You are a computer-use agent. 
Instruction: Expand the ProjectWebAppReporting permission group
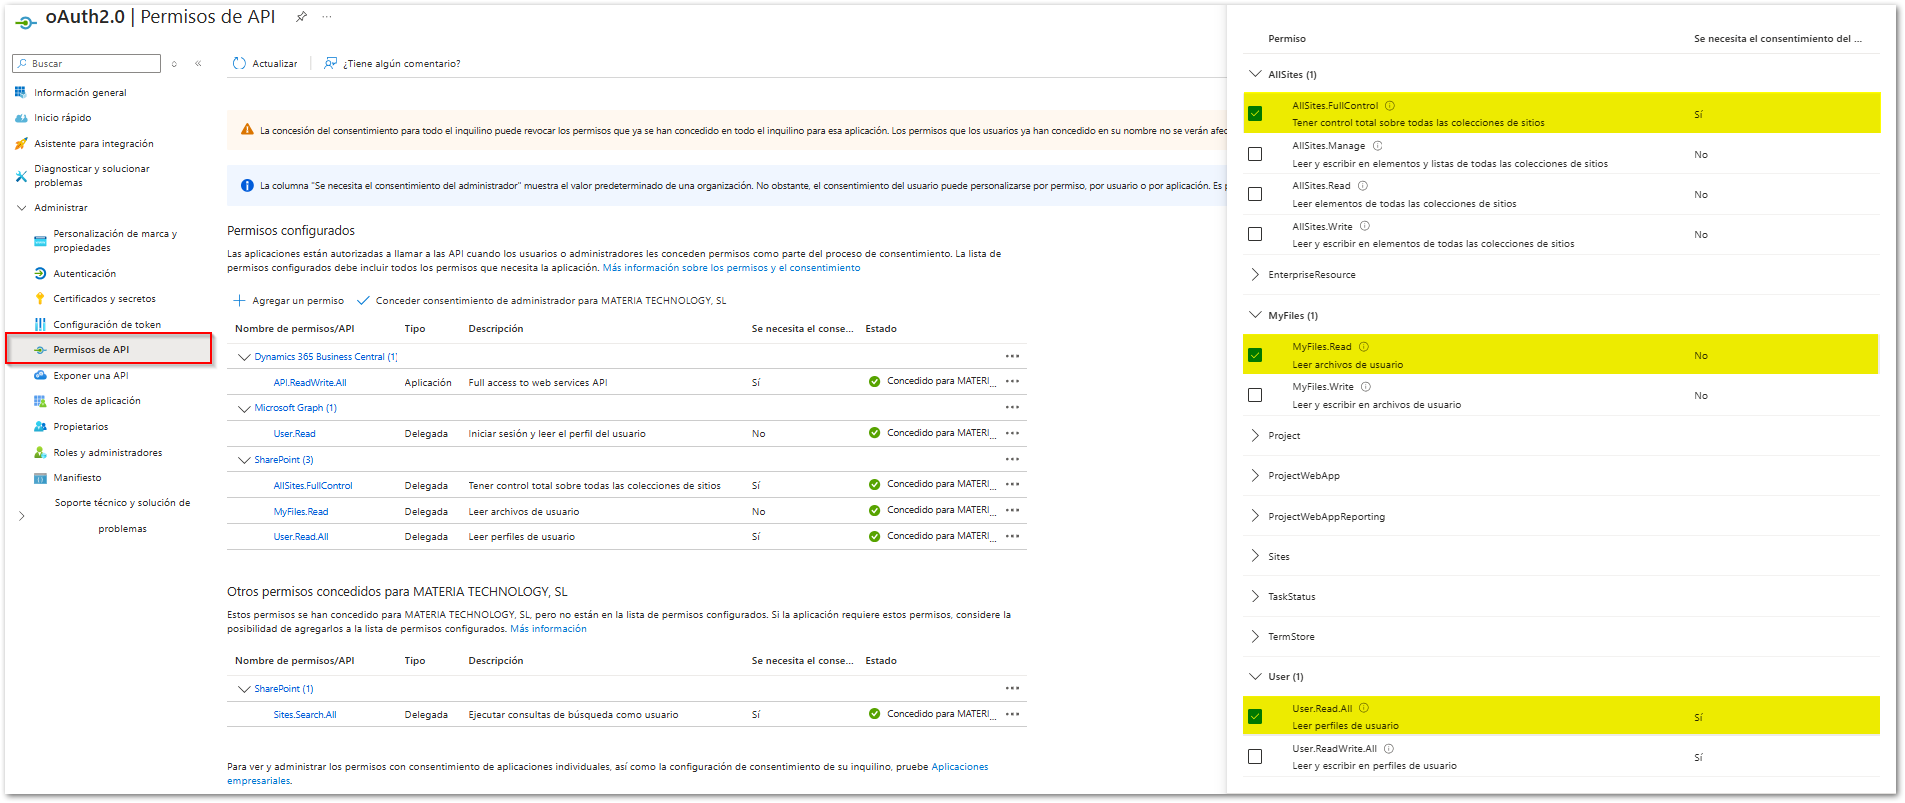pyautogui.click(x=1255, y=516)
